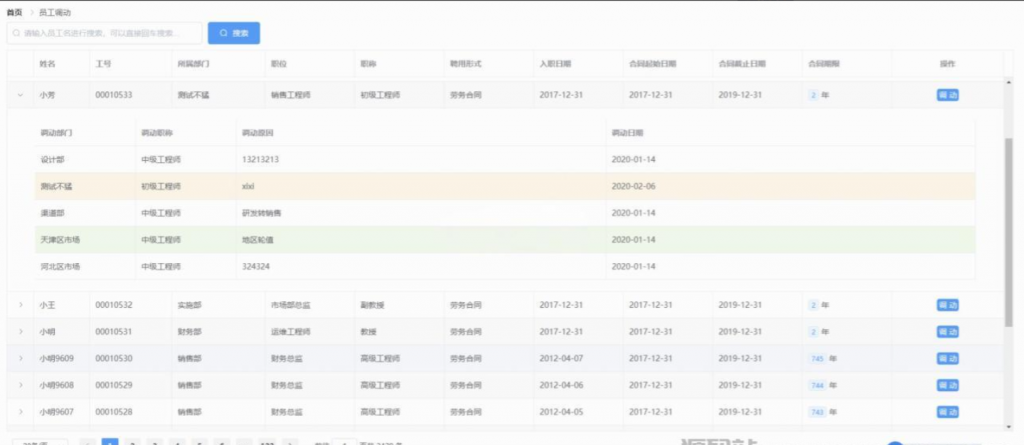Collapse the expanded 小芳 row
This screenshot has width=1024, height=445.
(x=20, y=95)
